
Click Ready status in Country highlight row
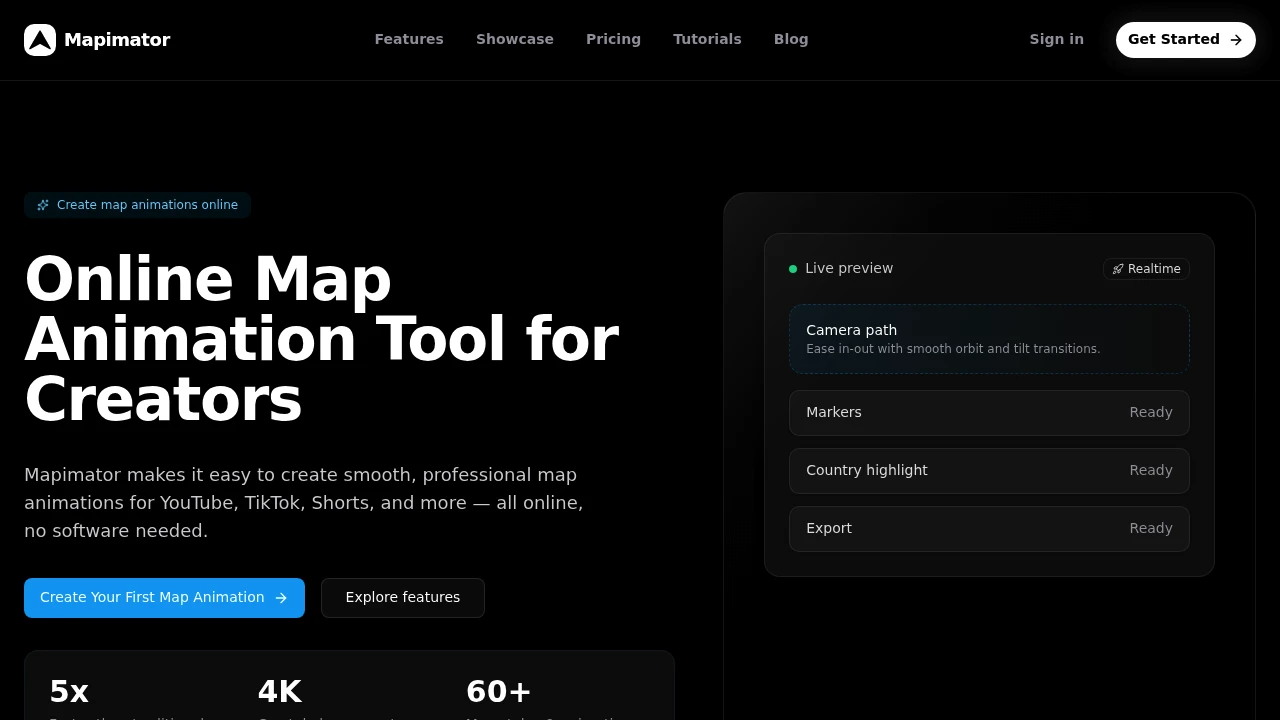[1151, 470]
